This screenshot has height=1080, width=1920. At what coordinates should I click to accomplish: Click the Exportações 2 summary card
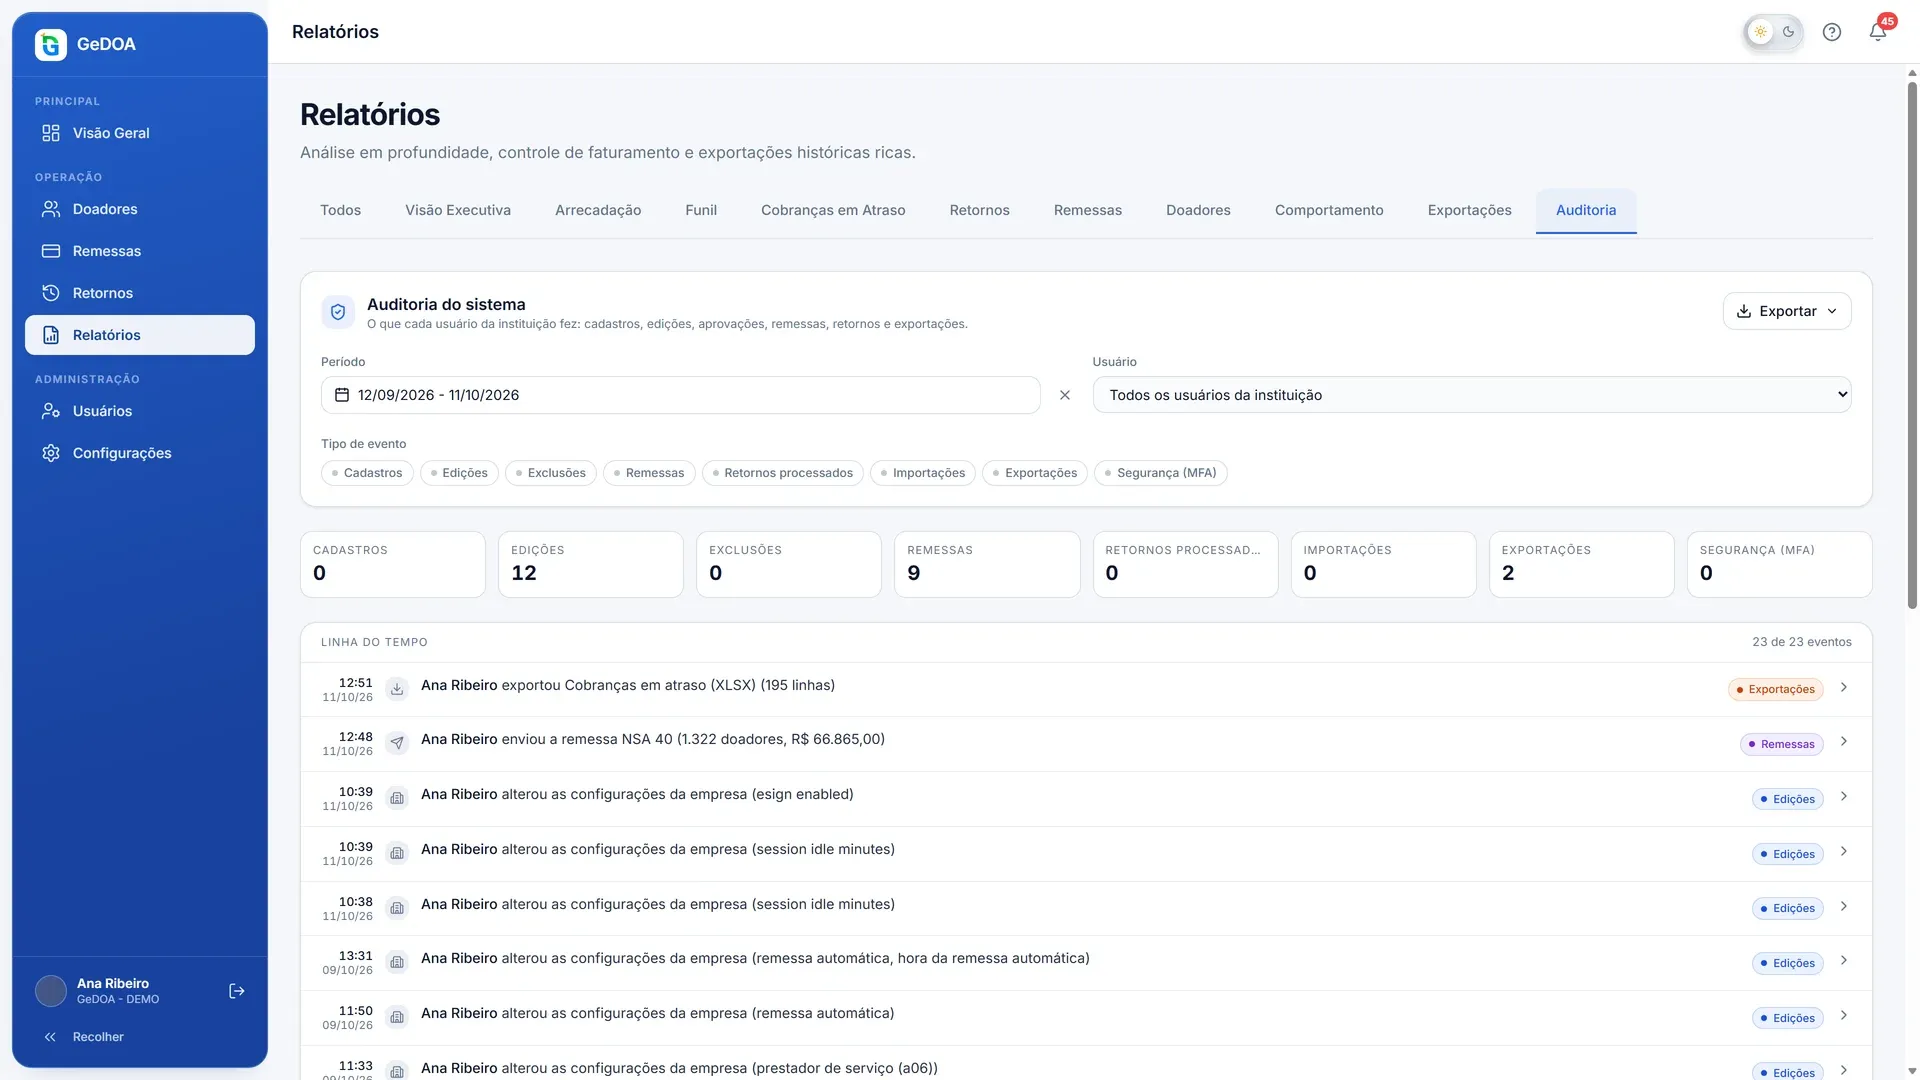pos(1581,564)
